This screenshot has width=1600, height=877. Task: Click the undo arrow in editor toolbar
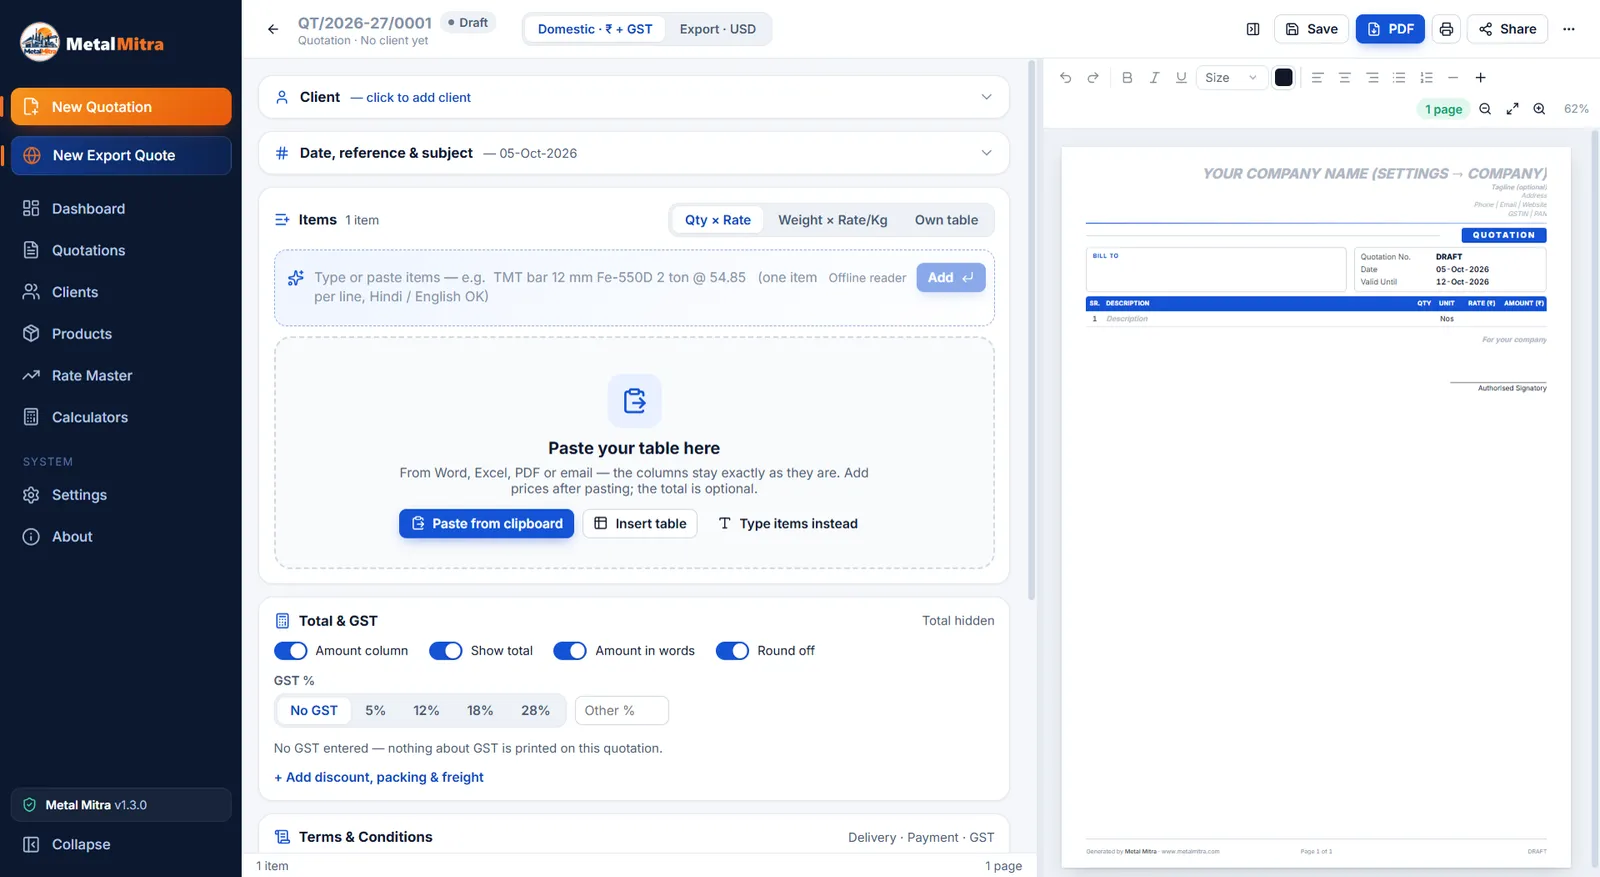coord(1065,77)
